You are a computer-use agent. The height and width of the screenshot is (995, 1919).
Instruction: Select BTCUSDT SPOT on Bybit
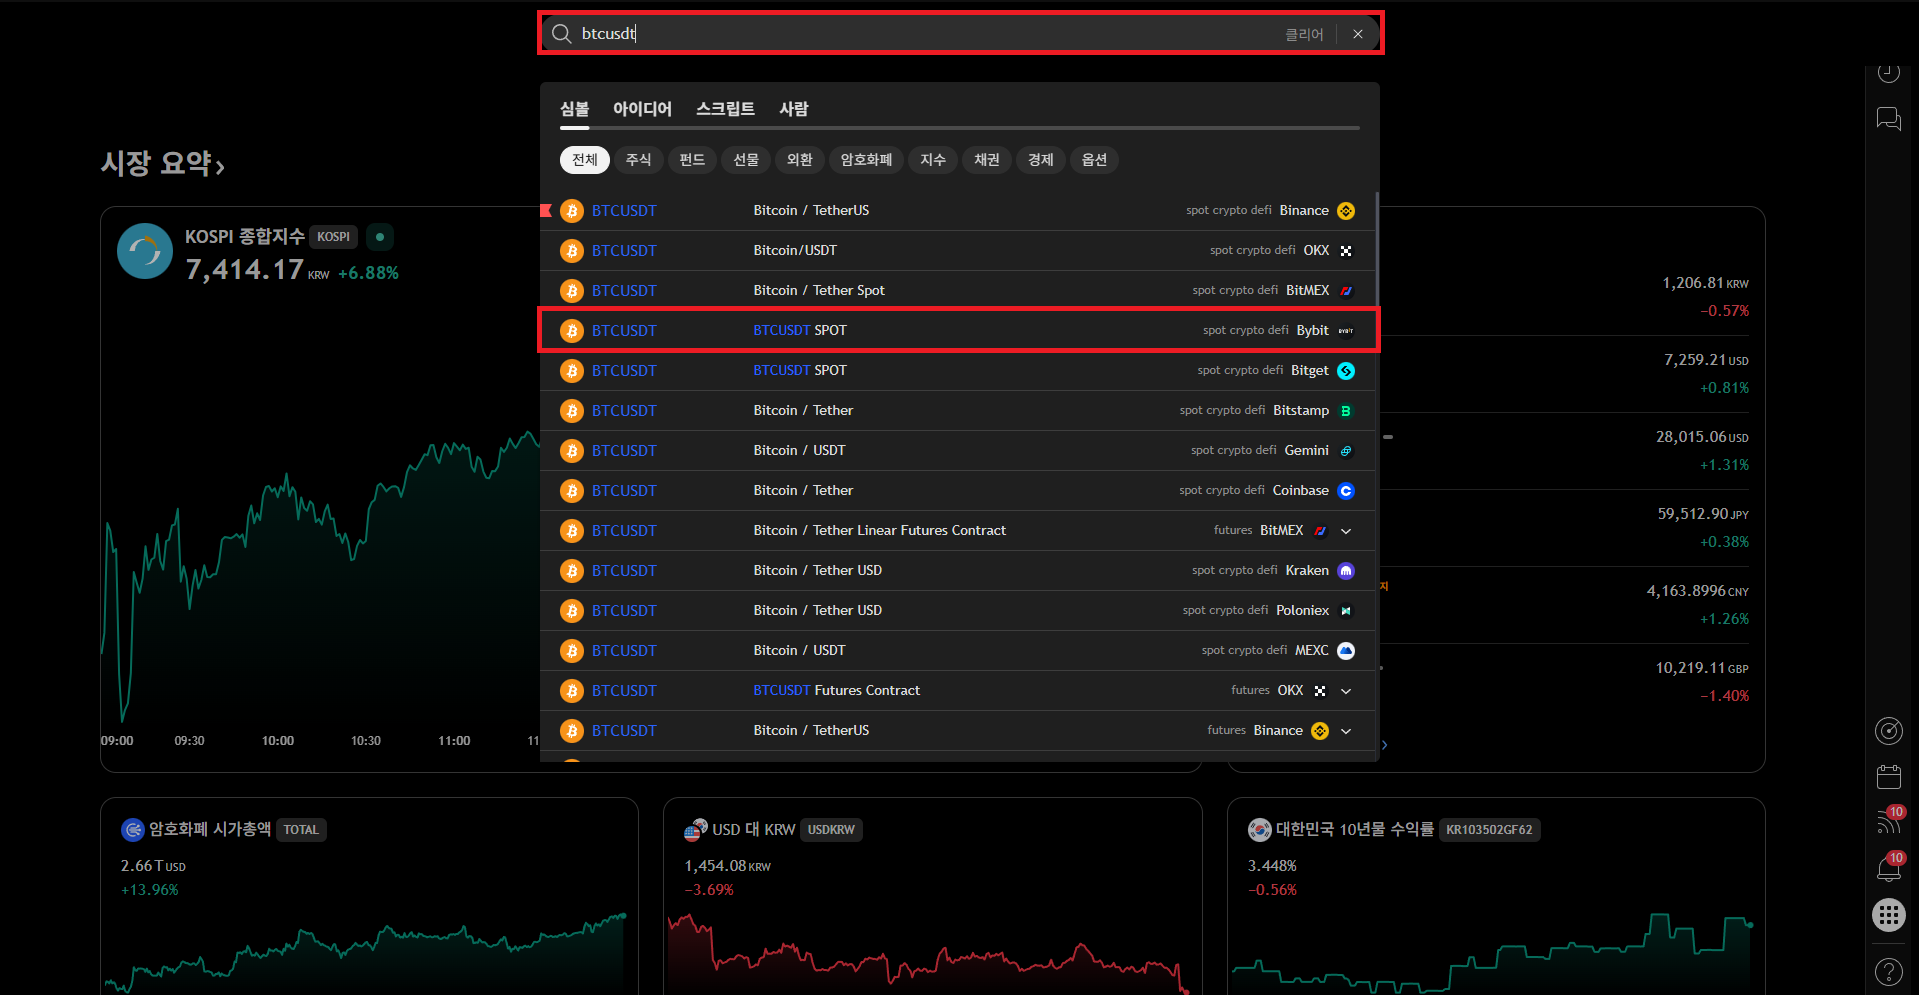[x=958, y=330]
